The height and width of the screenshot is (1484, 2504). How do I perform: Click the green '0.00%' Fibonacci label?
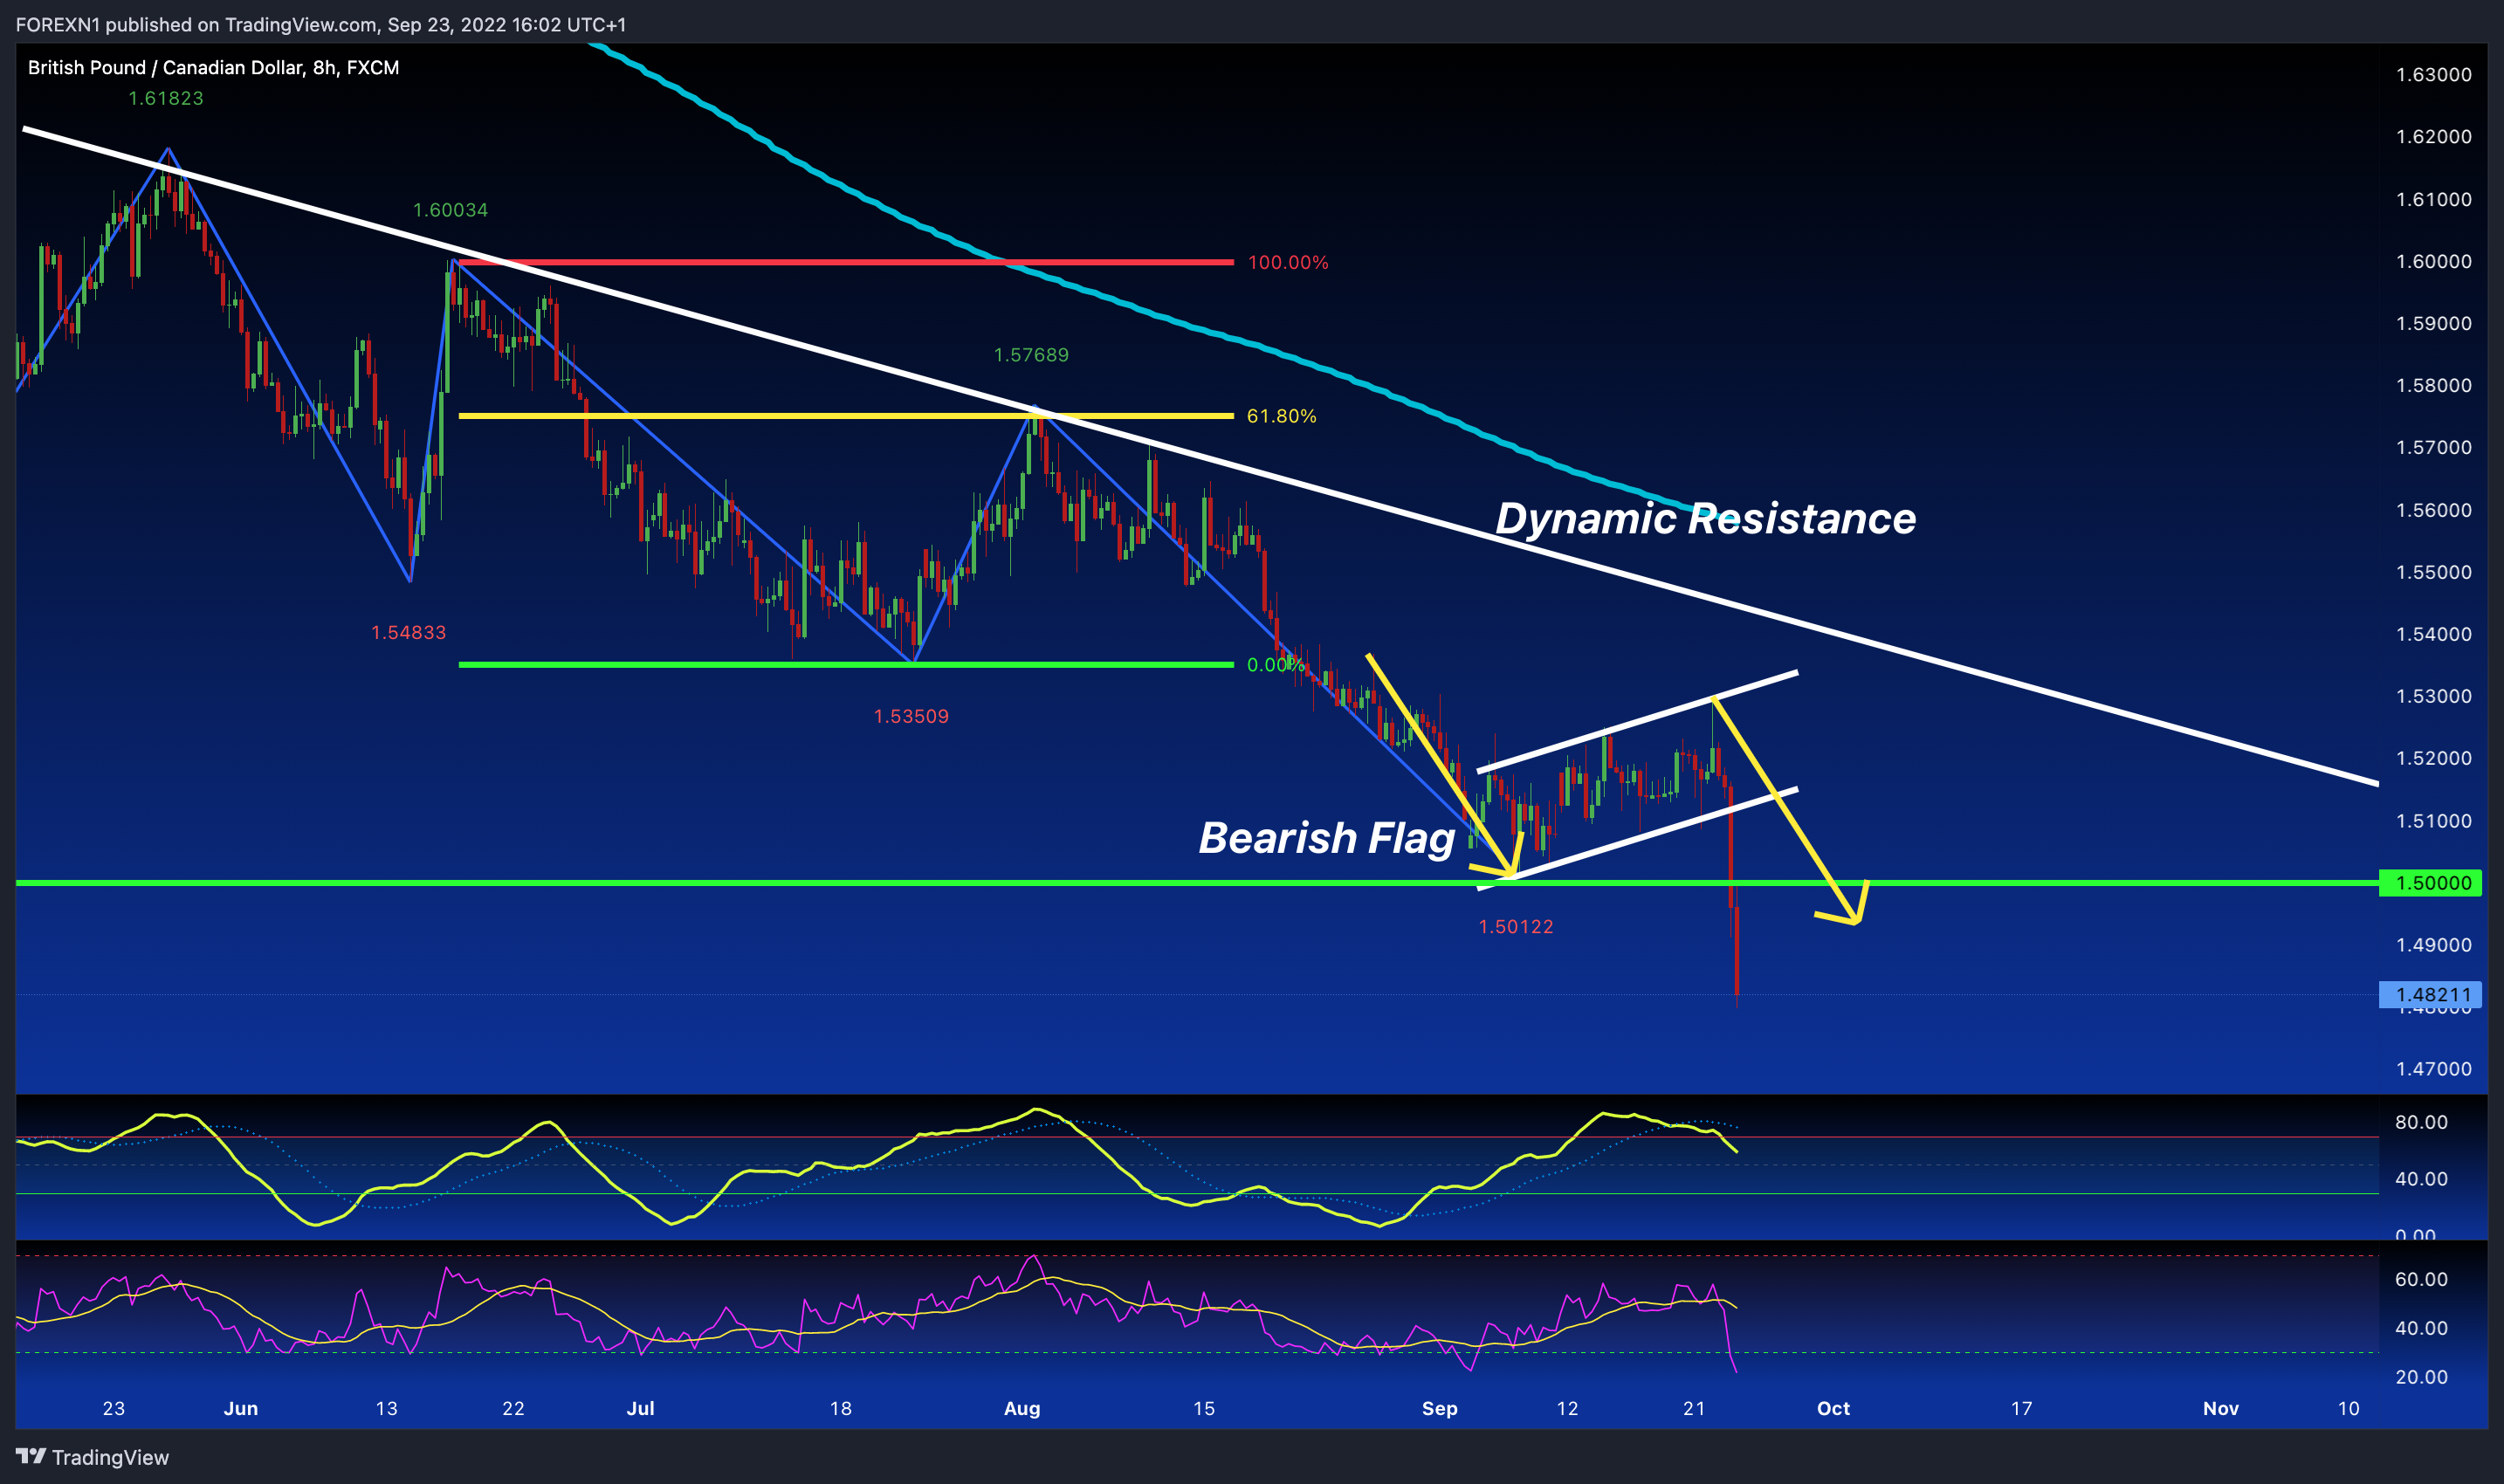pos(1275,665)
